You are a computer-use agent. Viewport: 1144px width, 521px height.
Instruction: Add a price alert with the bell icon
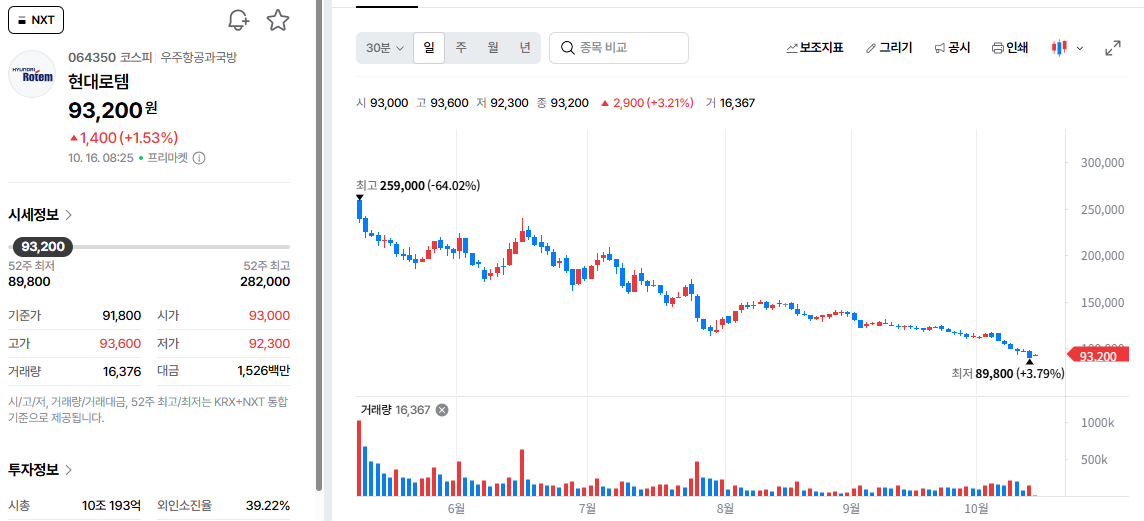click(239, 20)
